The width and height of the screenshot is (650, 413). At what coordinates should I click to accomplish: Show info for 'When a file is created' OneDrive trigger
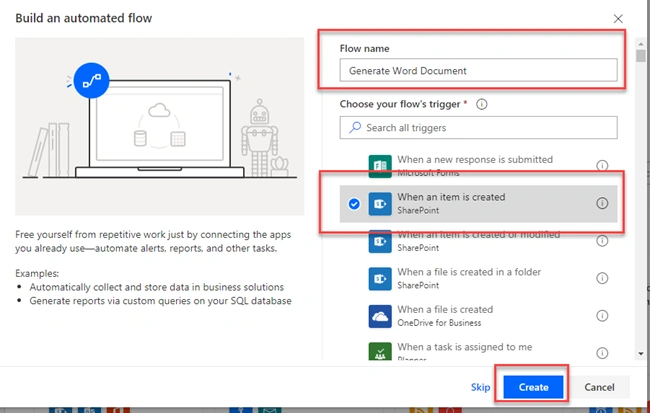point(602,316)
